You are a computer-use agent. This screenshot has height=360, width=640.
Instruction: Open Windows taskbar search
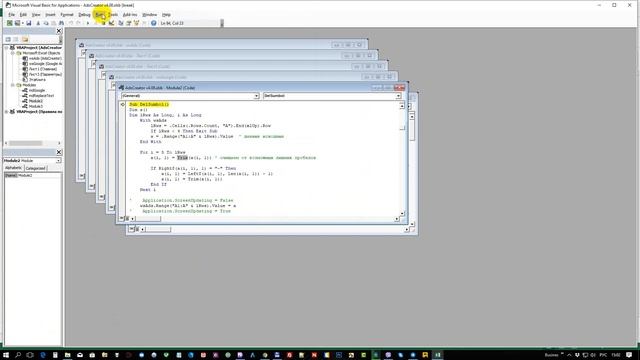[18, 355]
